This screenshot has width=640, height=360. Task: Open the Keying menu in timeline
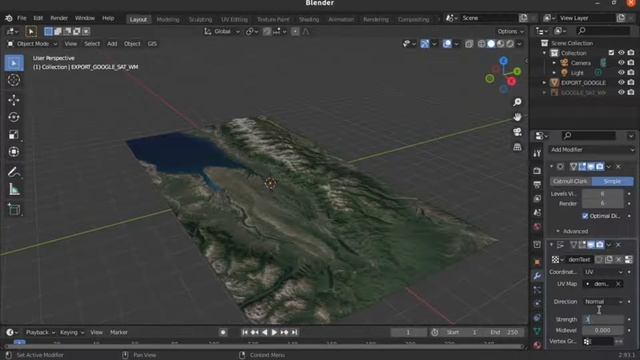point(71,332)
